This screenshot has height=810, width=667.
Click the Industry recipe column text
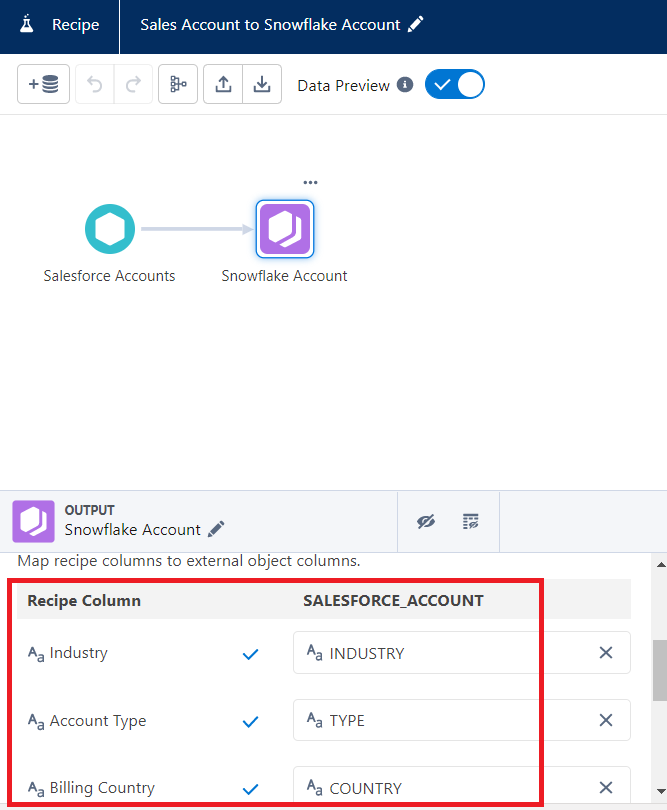pos(79,653)
